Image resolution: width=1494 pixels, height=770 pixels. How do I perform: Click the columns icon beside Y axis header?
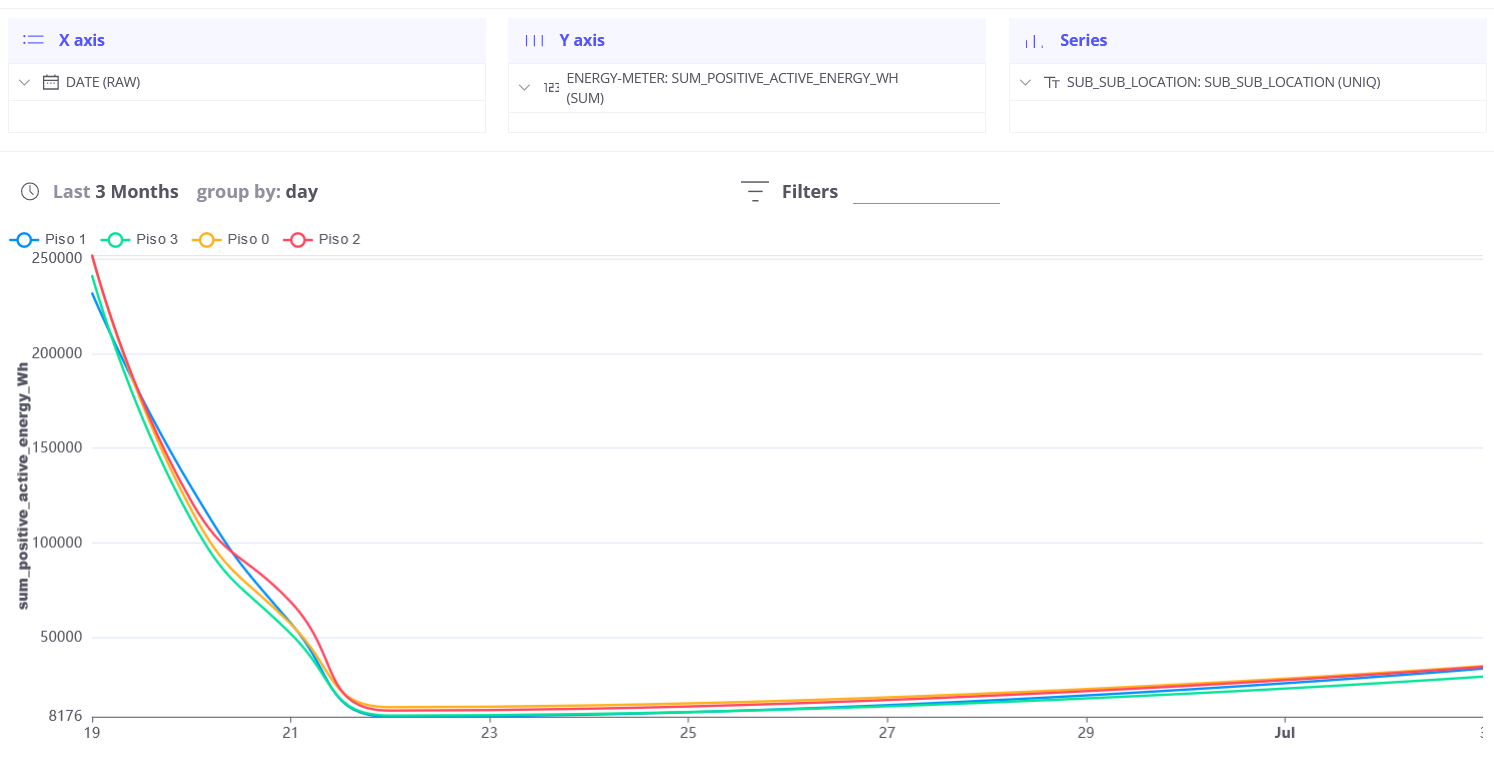point(536,40)
